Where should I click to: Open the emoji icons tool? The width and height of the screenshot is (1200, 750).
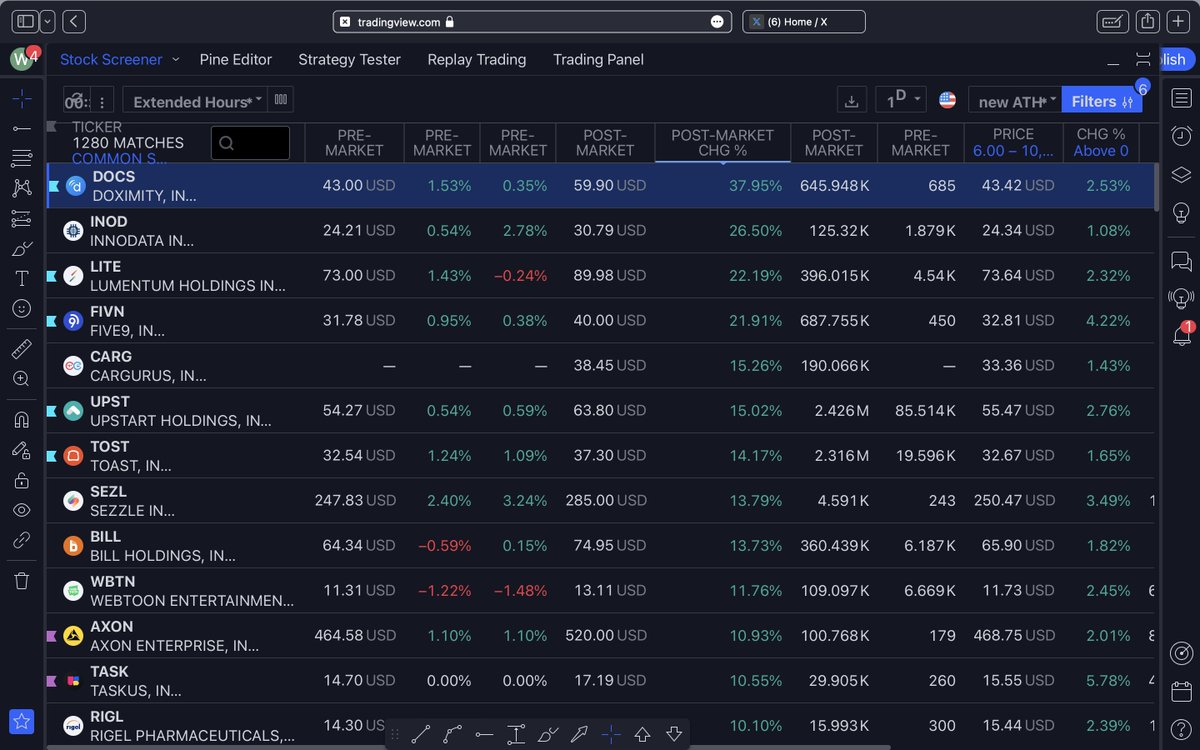coord(22,308)
